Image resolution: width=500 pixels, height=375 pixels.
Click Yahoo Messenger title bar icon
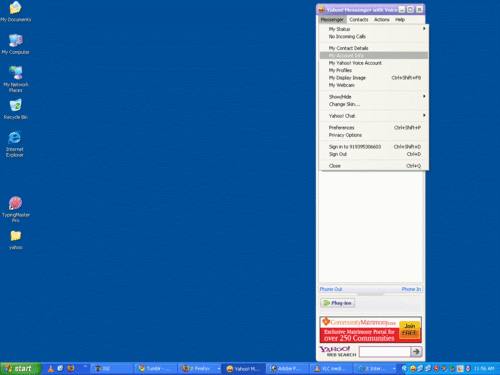pos(321,9)
